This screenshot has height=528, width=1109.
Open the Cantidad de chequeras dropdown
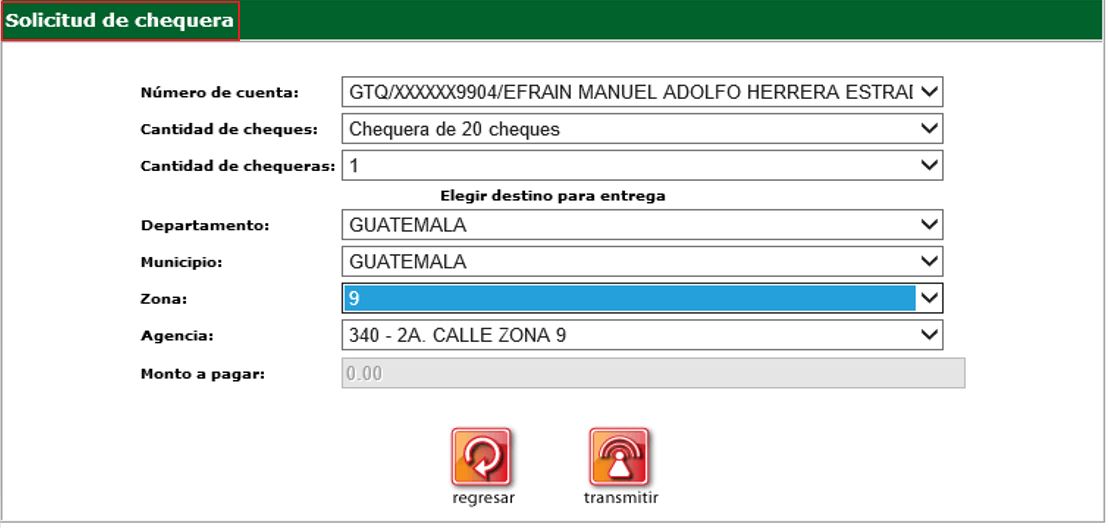(x=641, y=164)
